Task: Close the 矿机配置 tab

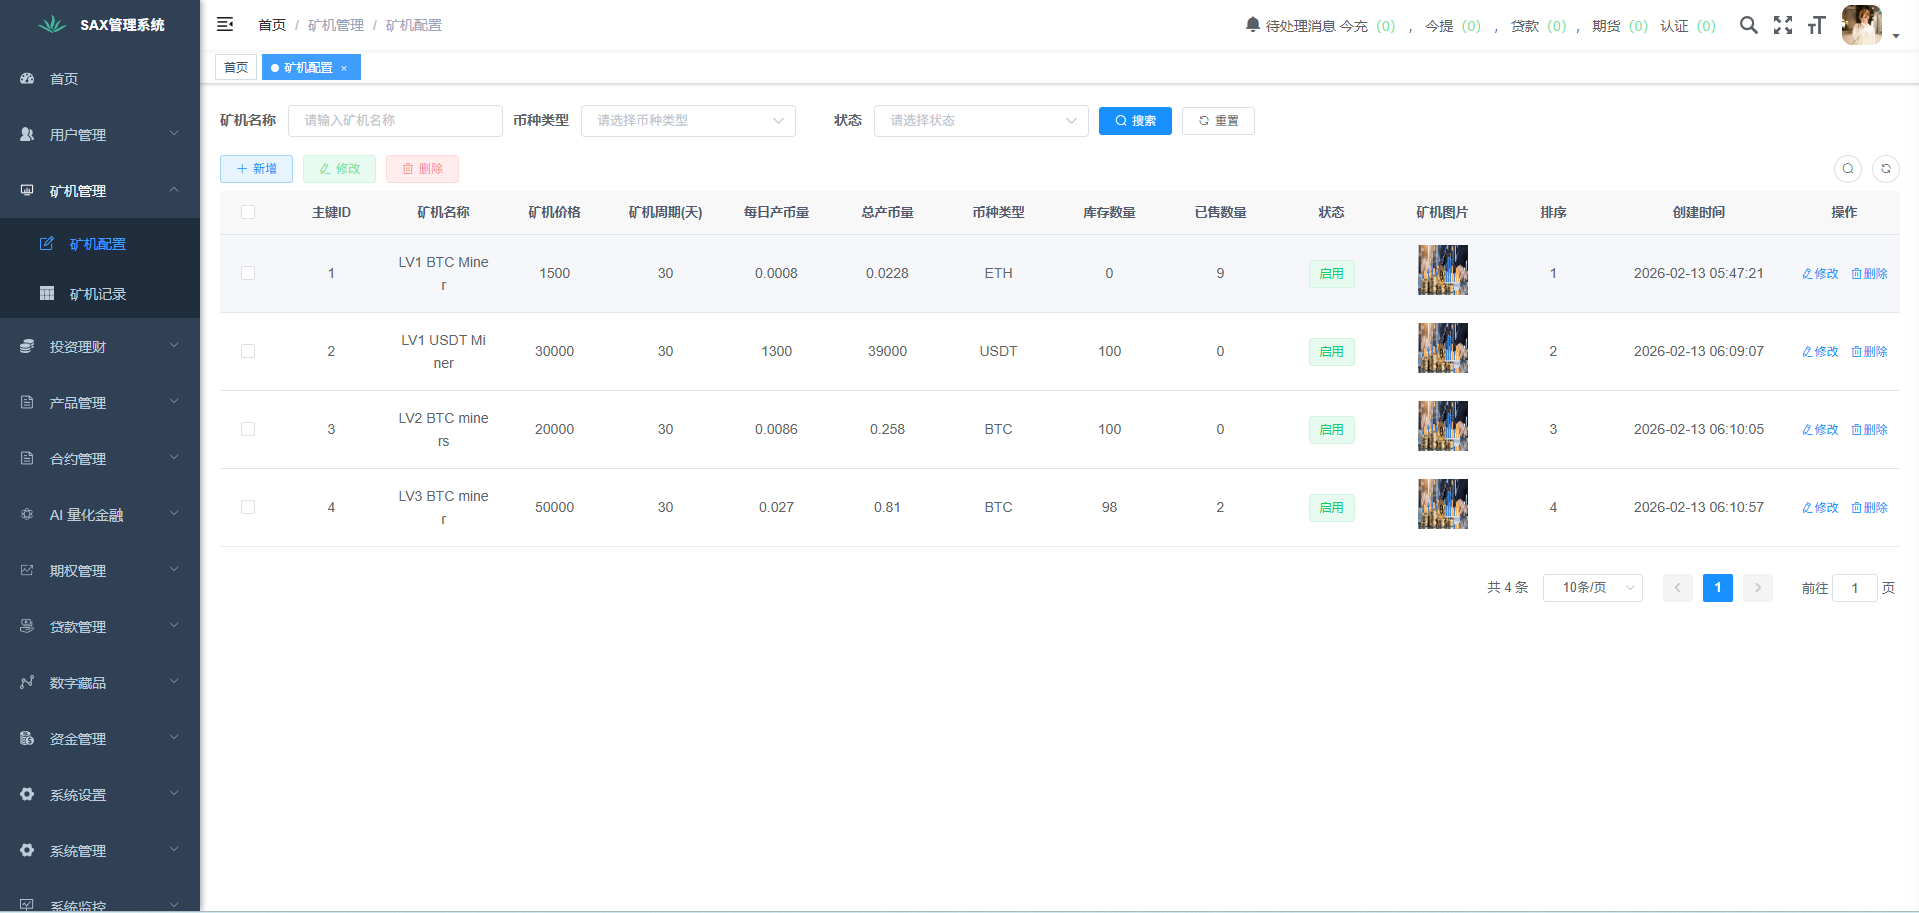Action: coord(344,68)
